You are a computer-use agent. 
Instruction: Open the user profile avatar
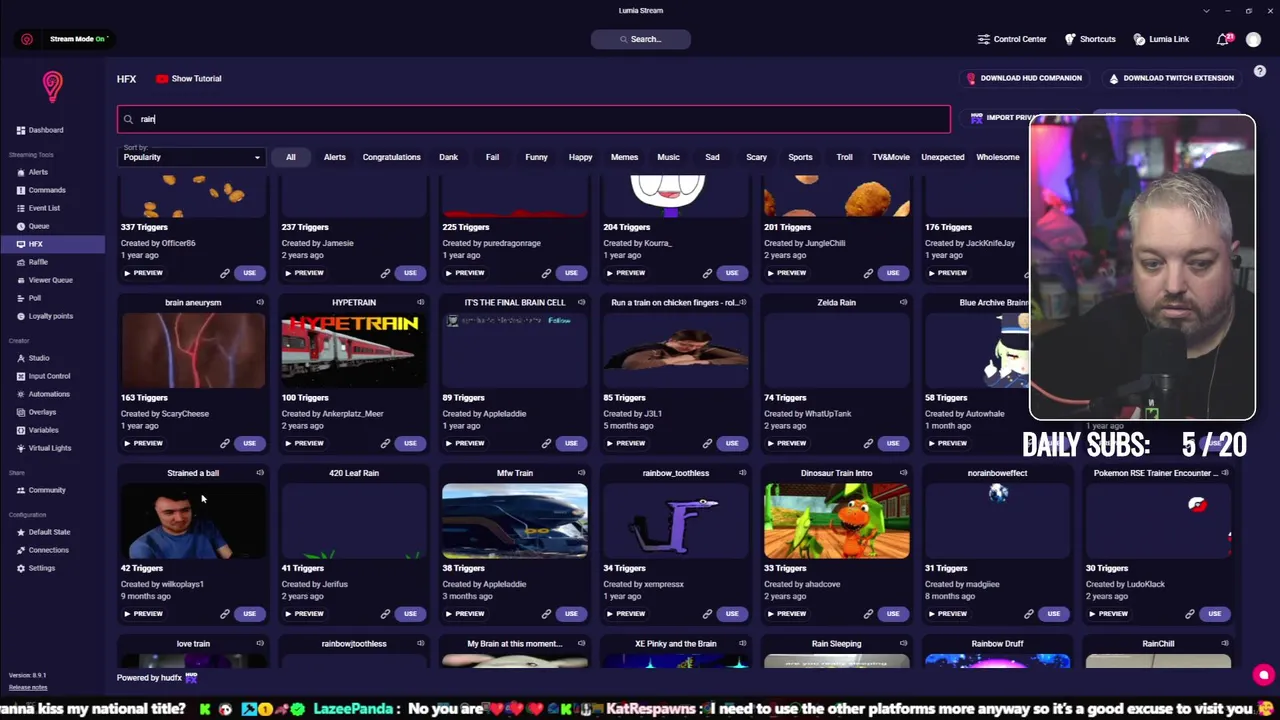(x=1254, y=39)
